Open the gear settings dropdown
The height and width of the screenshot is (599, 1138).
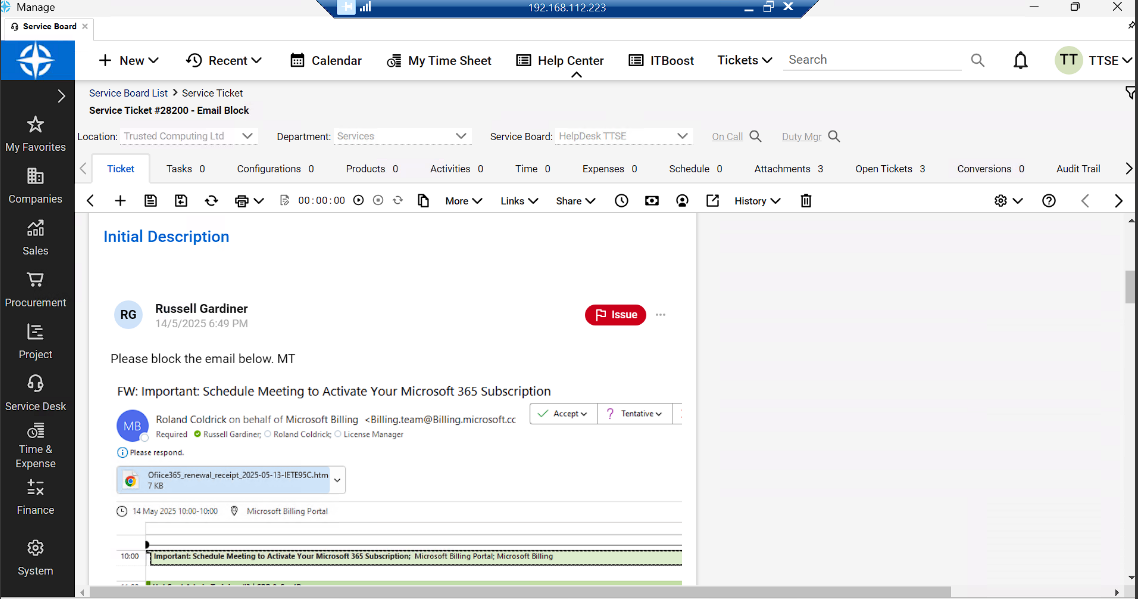click(1008, 200)
